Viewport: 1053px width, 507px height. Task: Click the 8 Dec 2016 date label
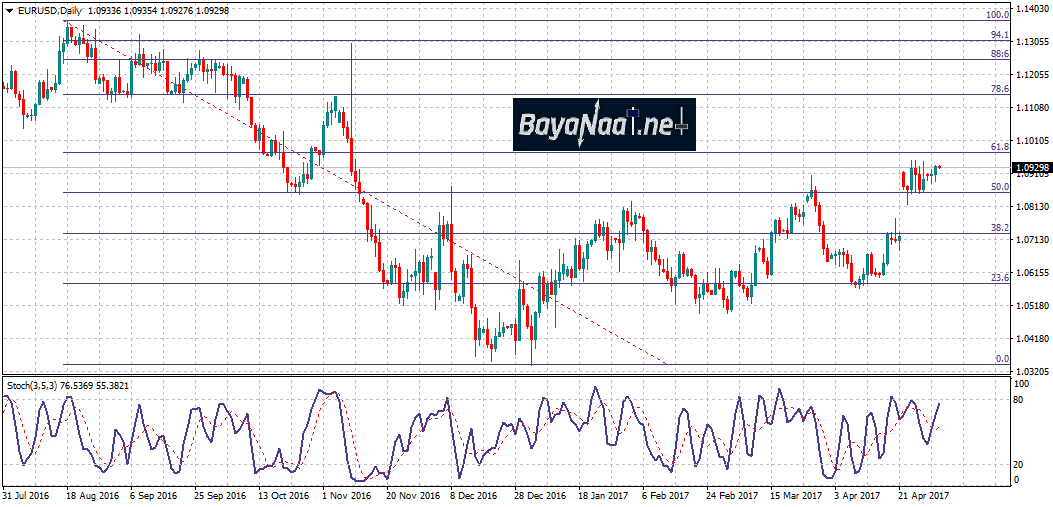point(472,495)
